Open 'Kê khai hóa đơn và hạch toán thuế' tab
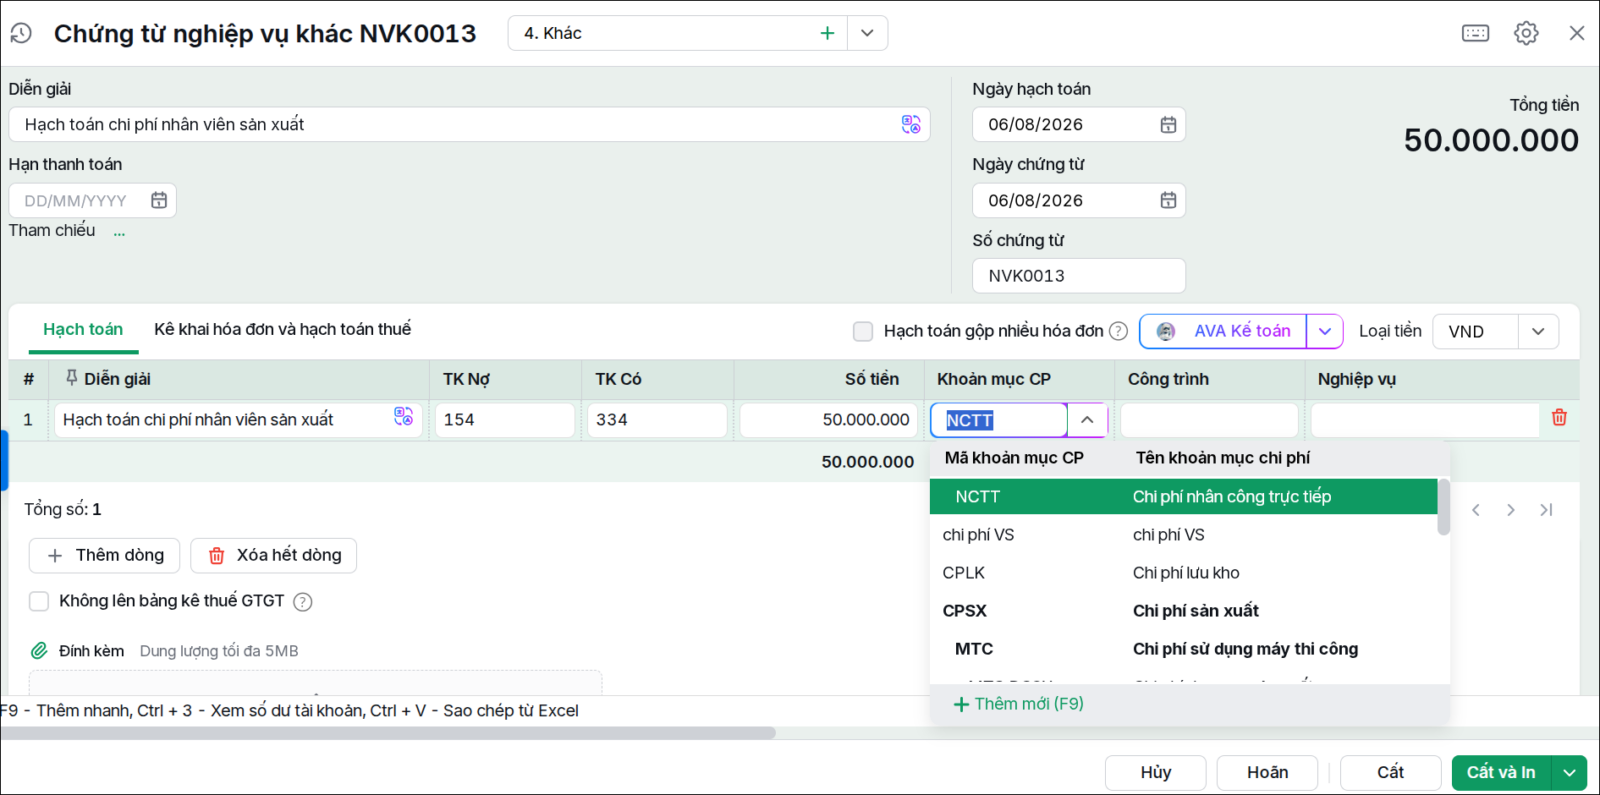1600x795 pixels. point(282,329)
